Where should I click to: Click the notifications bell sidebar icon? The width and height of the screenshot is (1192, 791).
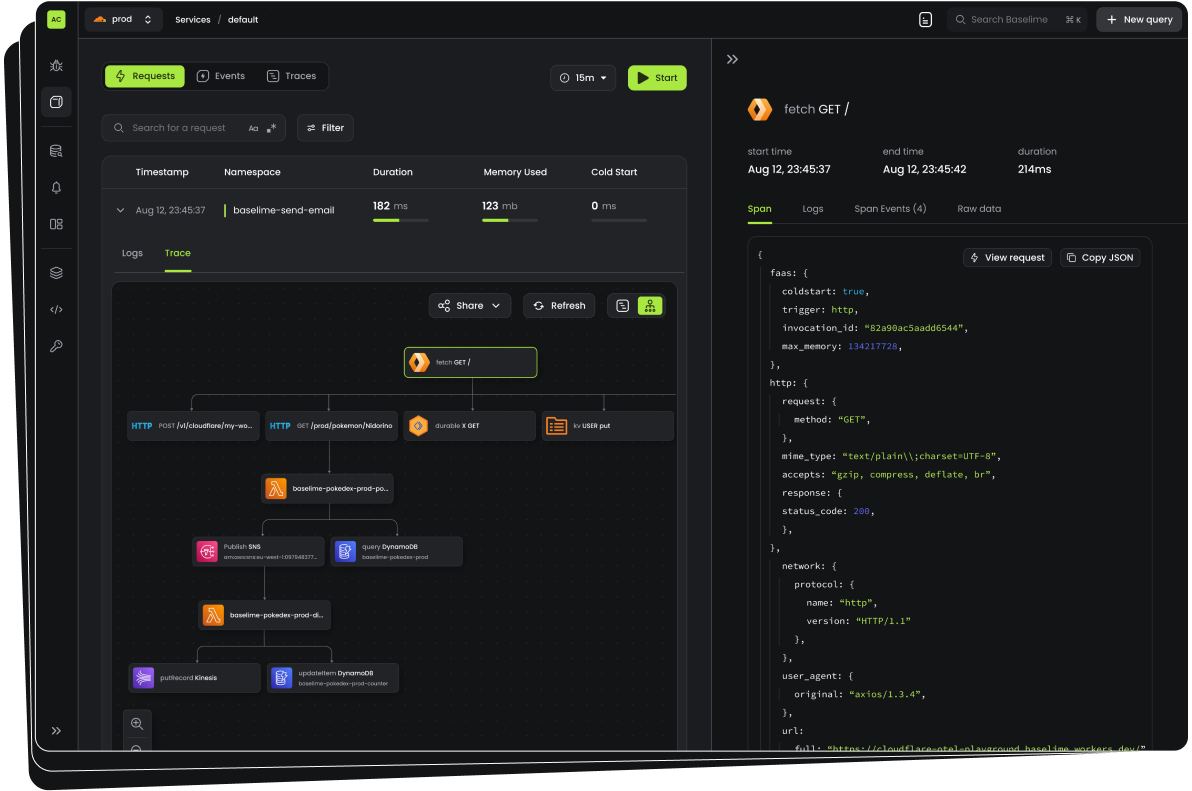click(x=56, y=187)
